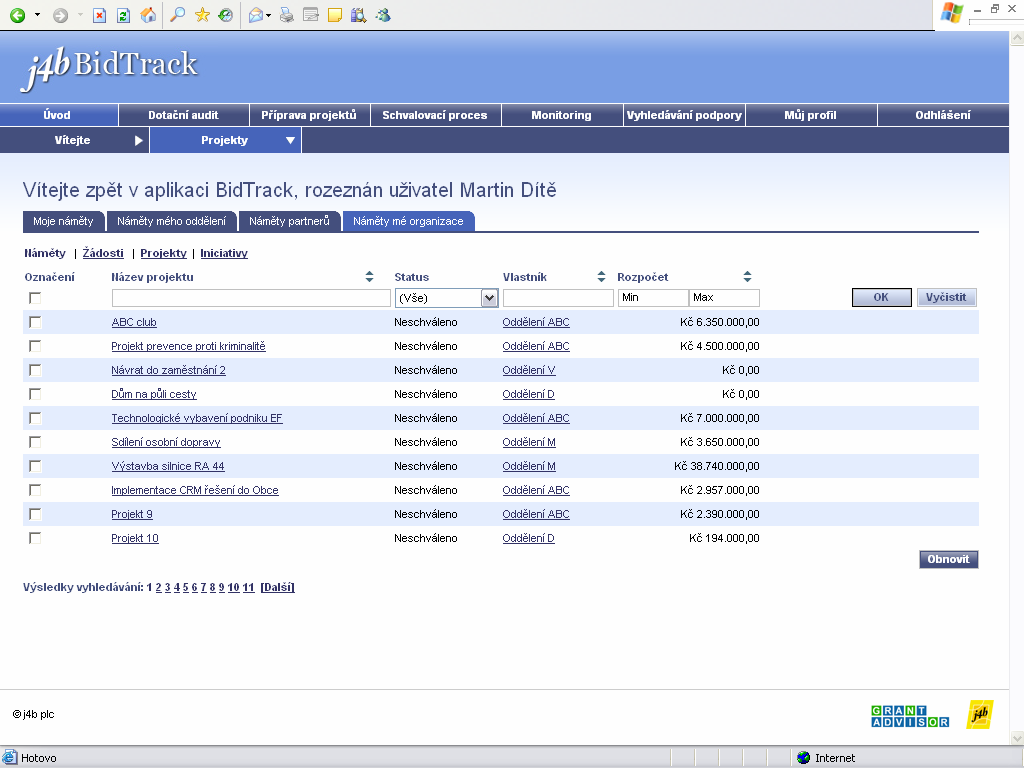1024x768 pixels.
Task: Open the Dotační audit menu
Action: click(184, 115)
